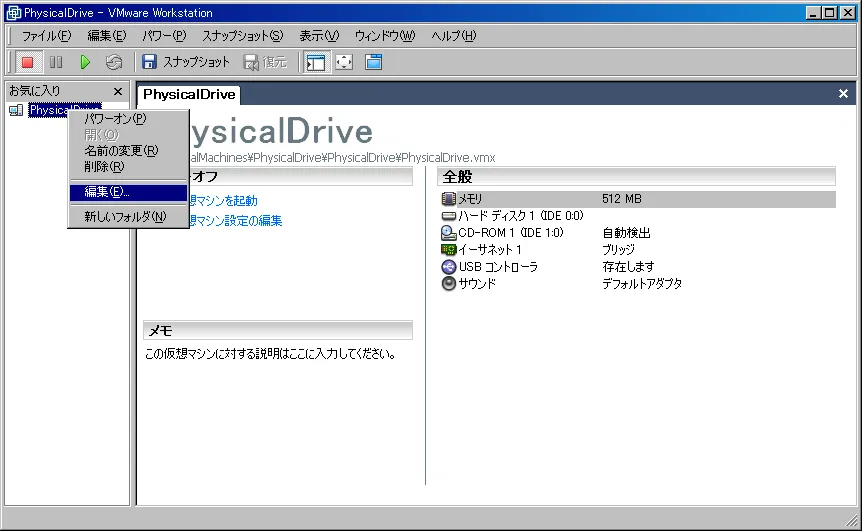Choose 削除(R) in the context menu
This screenshot has width=862, height=531.
129,167
